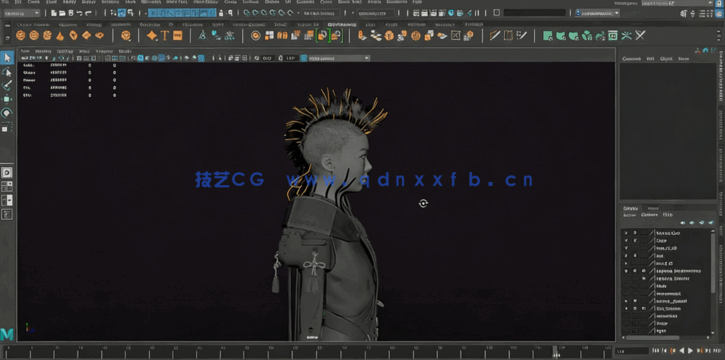Image resolution: width=725 pixels, height=360 pixels.
Task: Click the pencil-shaped cut tool shelf icon
Action: click(495, 35)
